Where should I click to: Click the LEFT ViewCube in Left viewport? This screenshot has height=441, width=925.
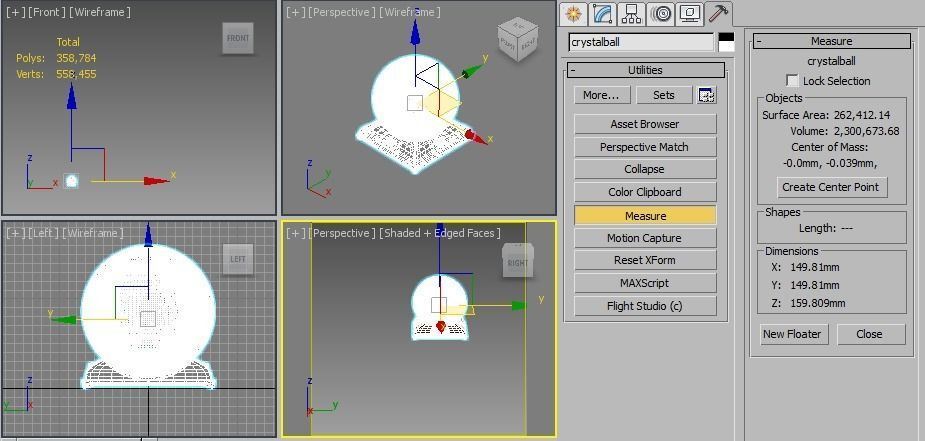[238, 259]
